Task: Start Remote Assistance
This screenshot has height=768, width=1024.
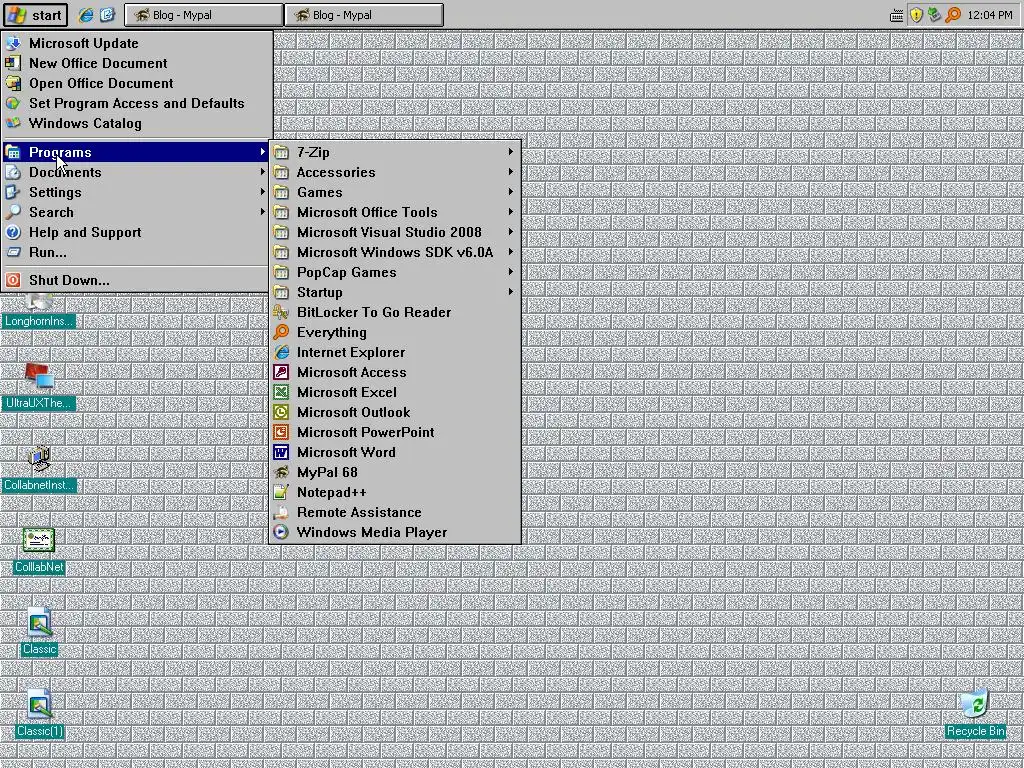Action: [394, 512]
